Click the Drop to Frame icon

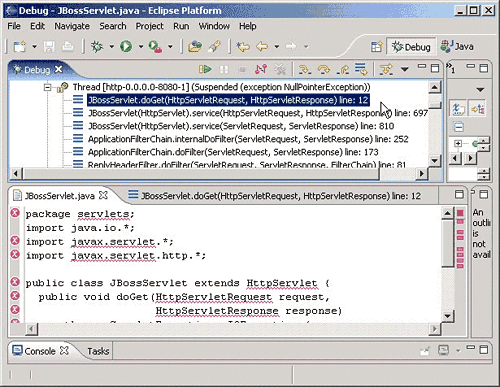(x=361, y=69)
